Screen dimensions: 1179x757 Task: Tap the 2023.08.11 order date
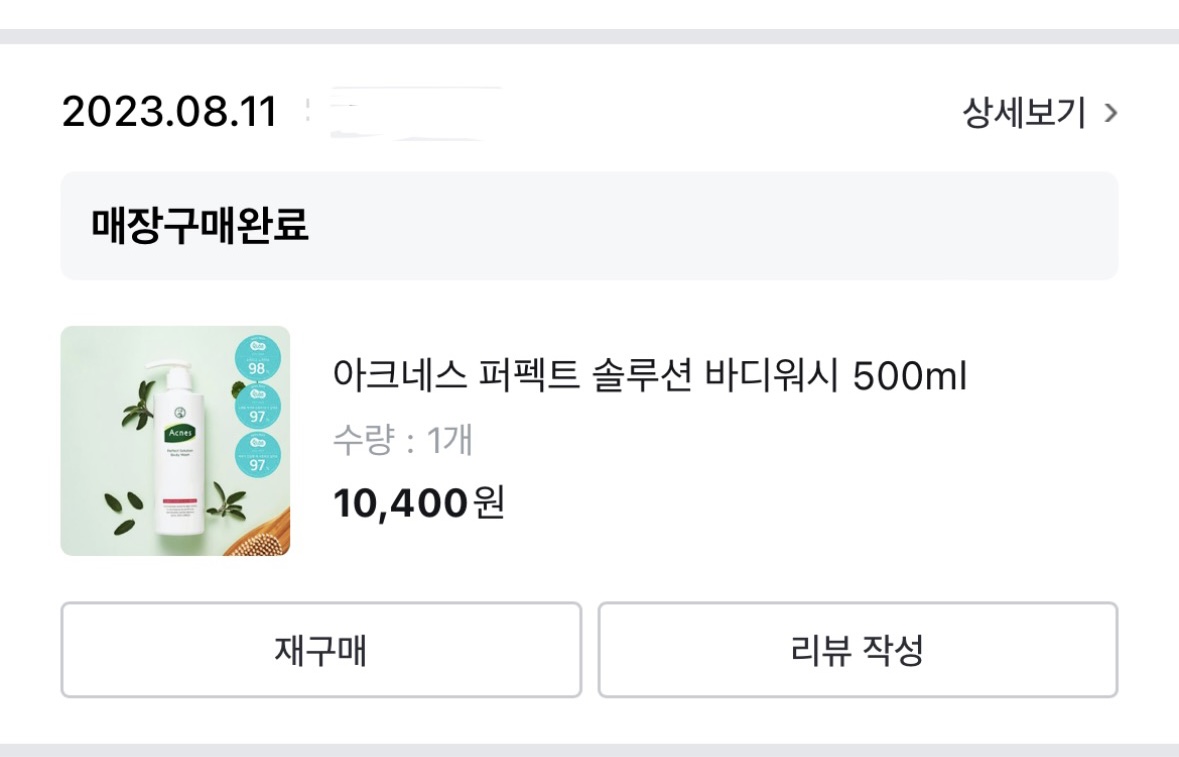(x=169, y=112)
